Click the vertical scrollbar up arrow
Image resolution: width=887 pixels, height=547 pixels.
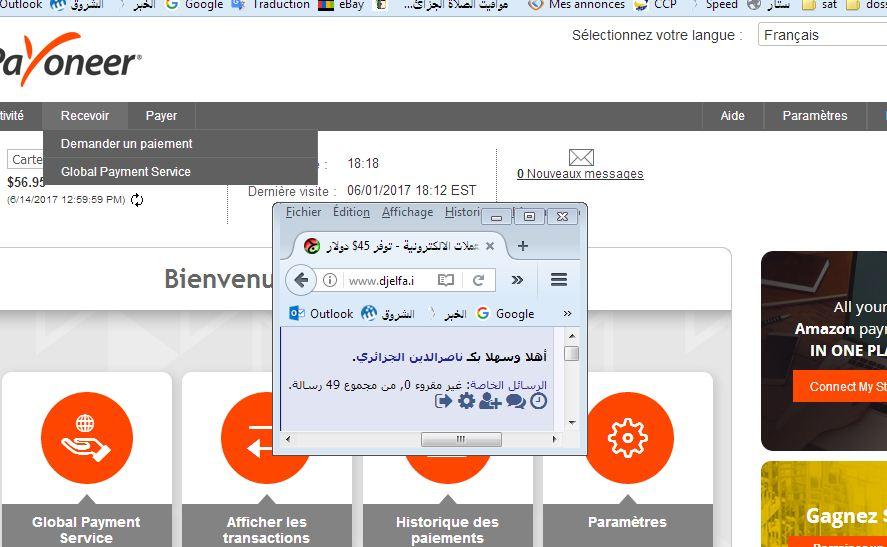click(572, 336)
